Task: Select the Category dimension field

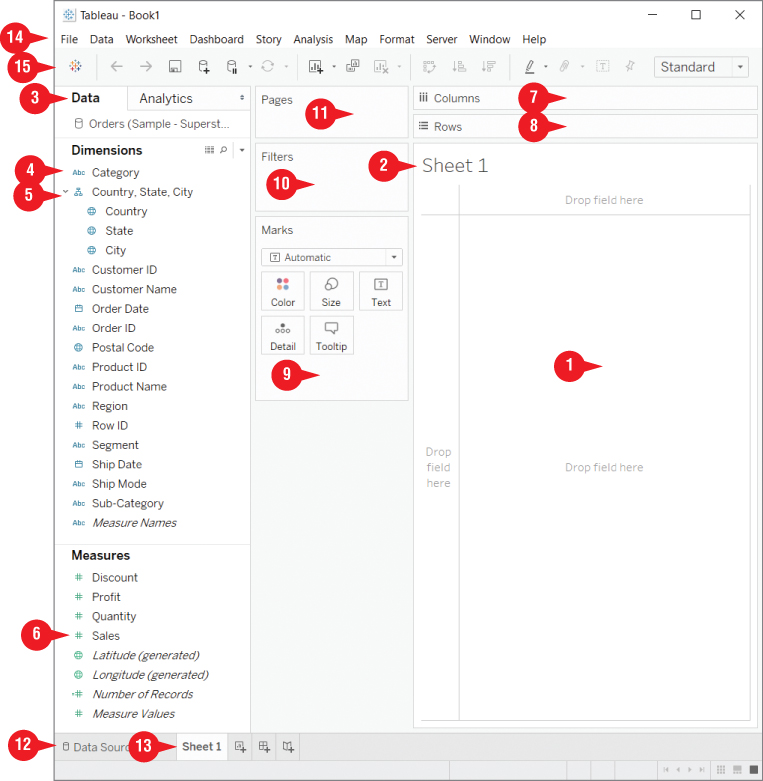Action: pos(115,173)
